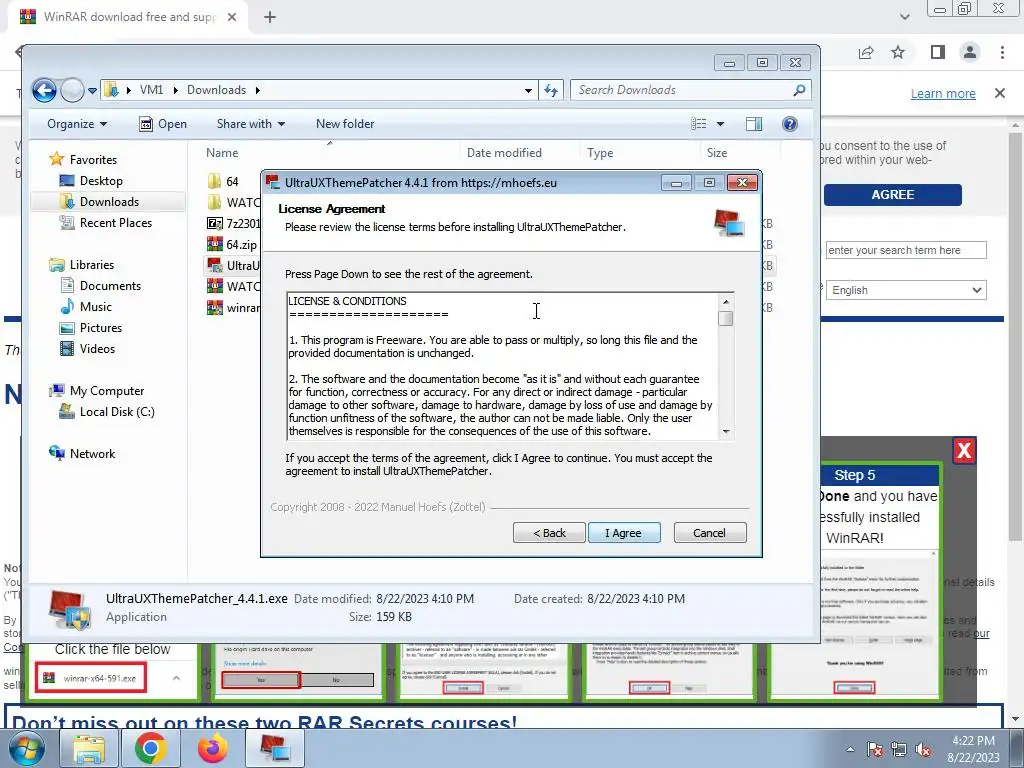The width and height of the screenshot is (1024, 768).
Task: Sort files by the Size column
Action: (x=716, y=153)
